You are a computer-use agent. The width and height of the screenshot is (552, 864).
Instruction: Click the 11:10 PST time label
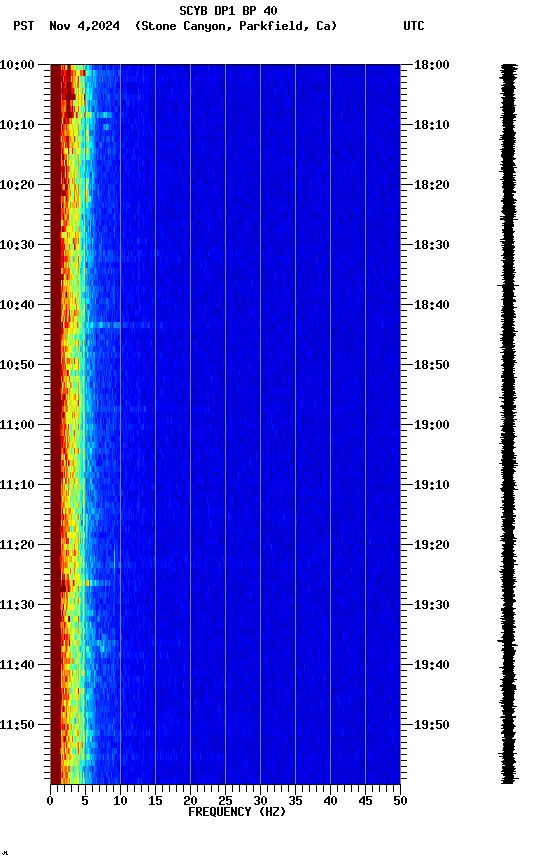[17, 485]
